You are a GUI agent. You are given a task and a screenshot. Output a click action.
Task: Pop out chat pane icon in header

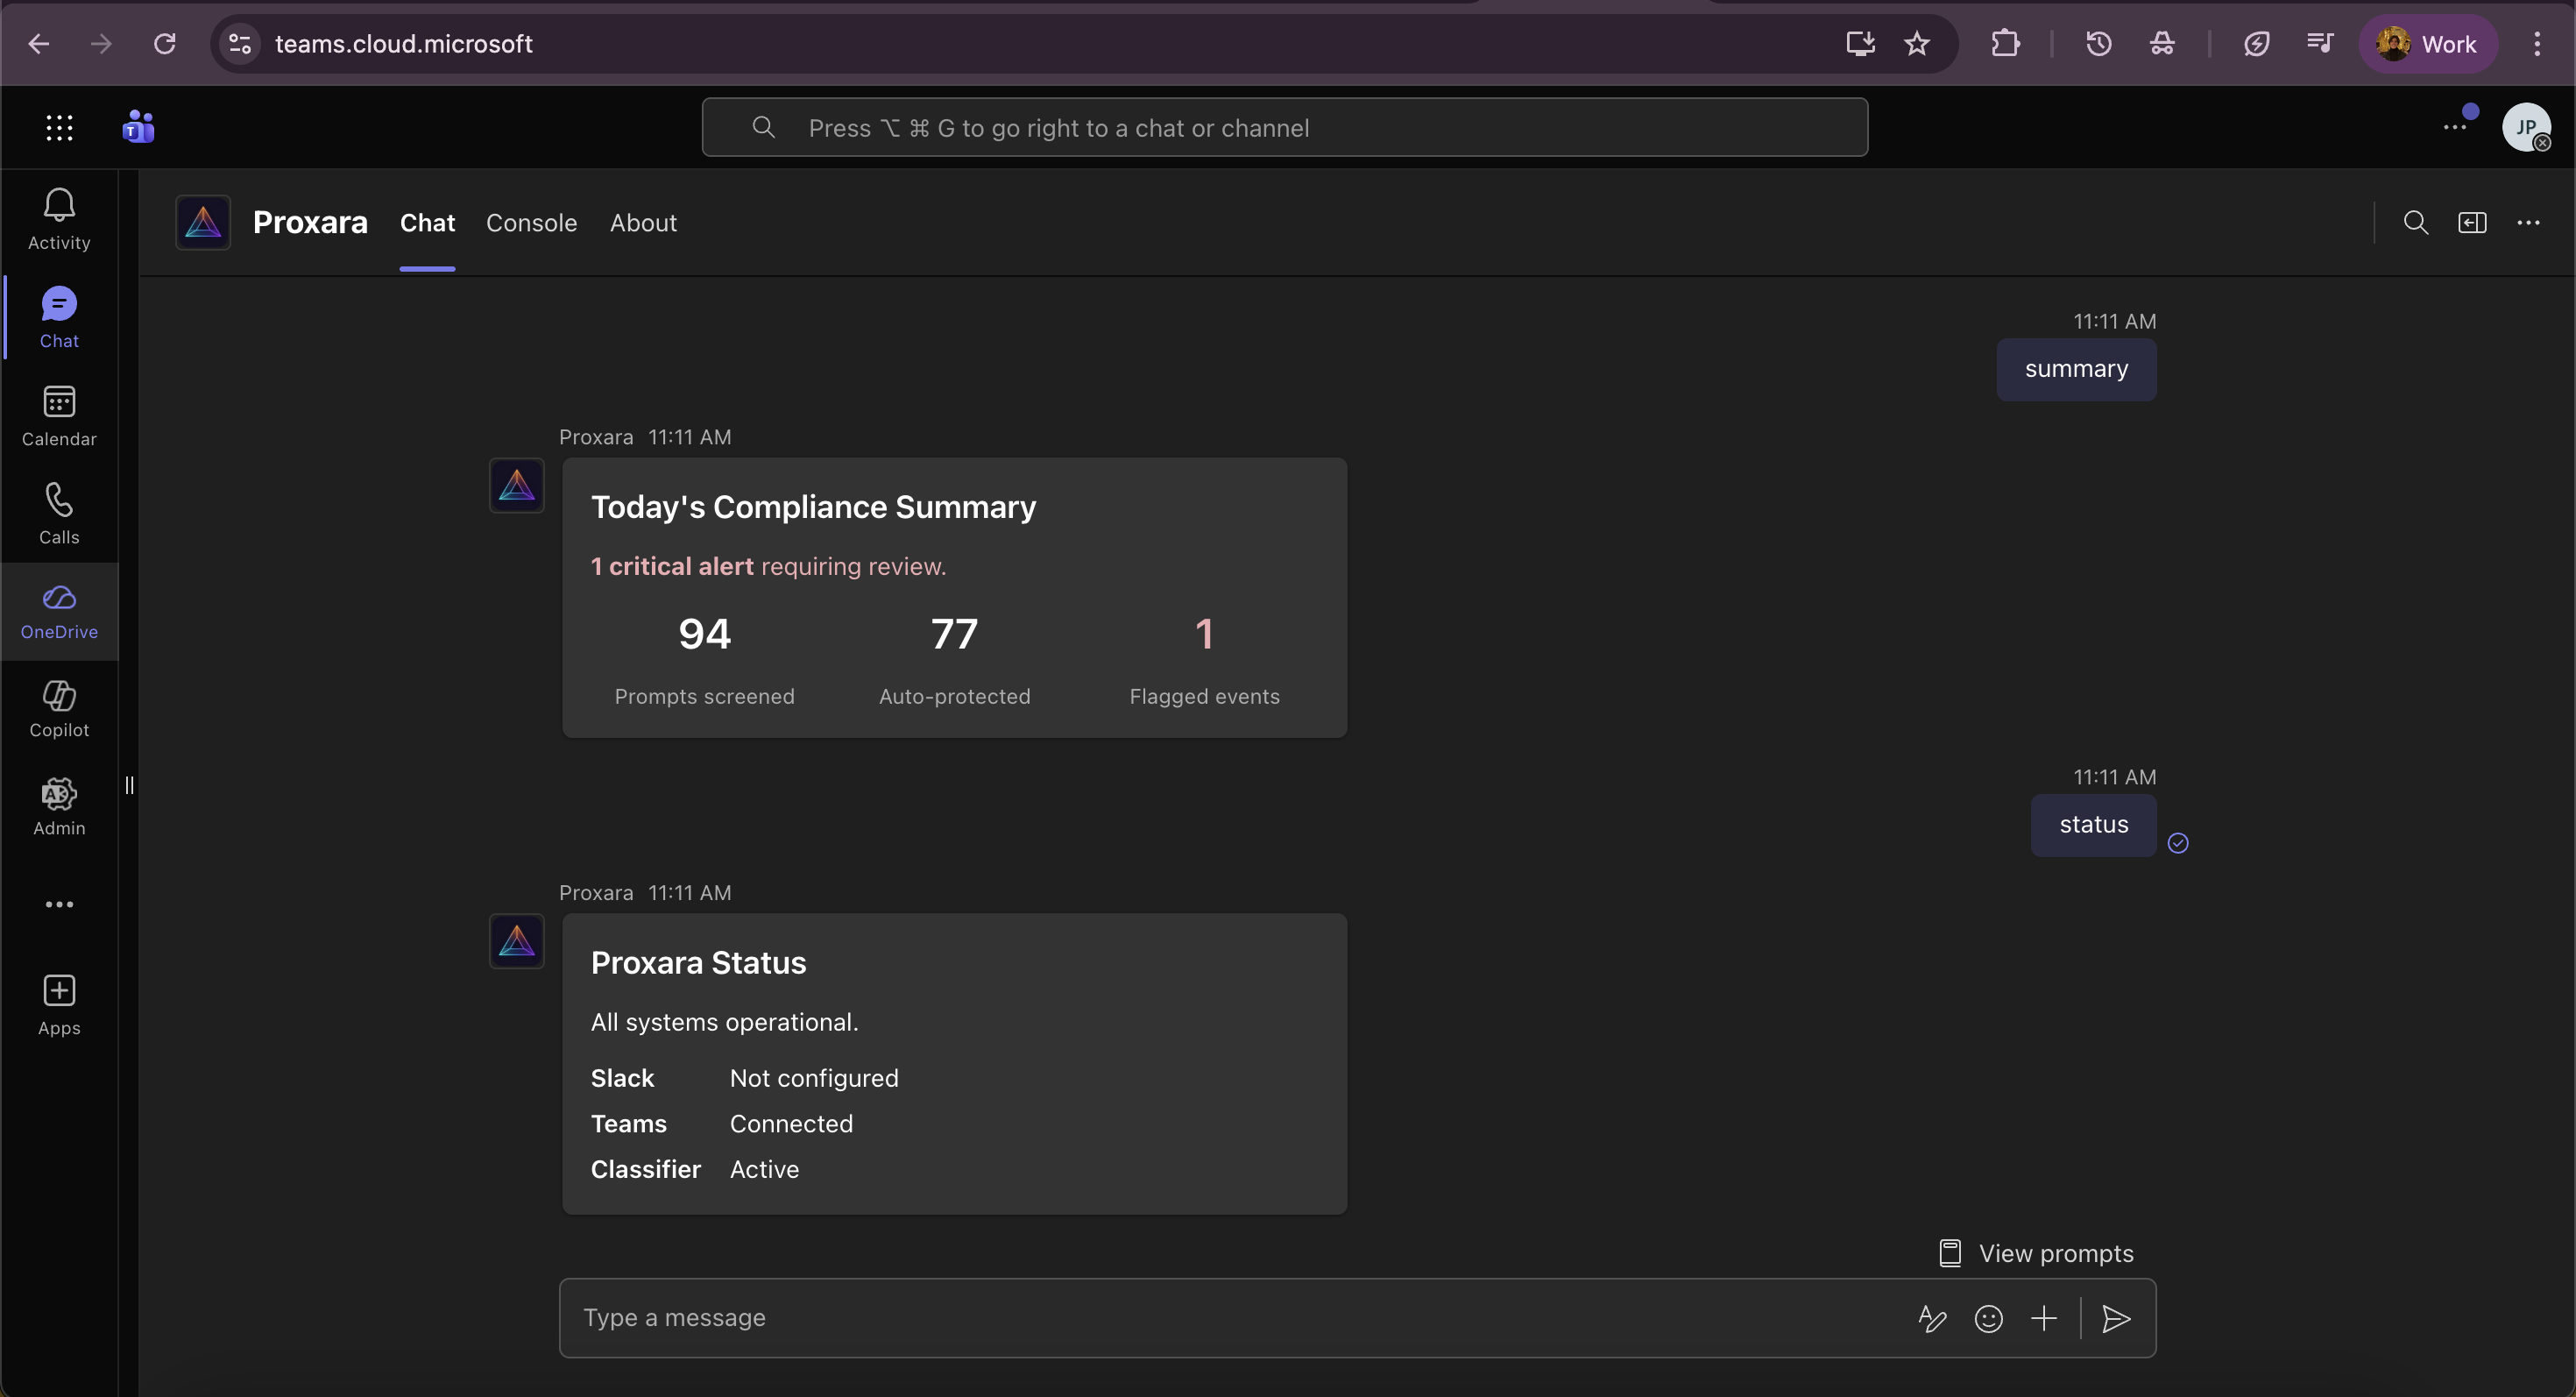click(x=2472, y=222)
